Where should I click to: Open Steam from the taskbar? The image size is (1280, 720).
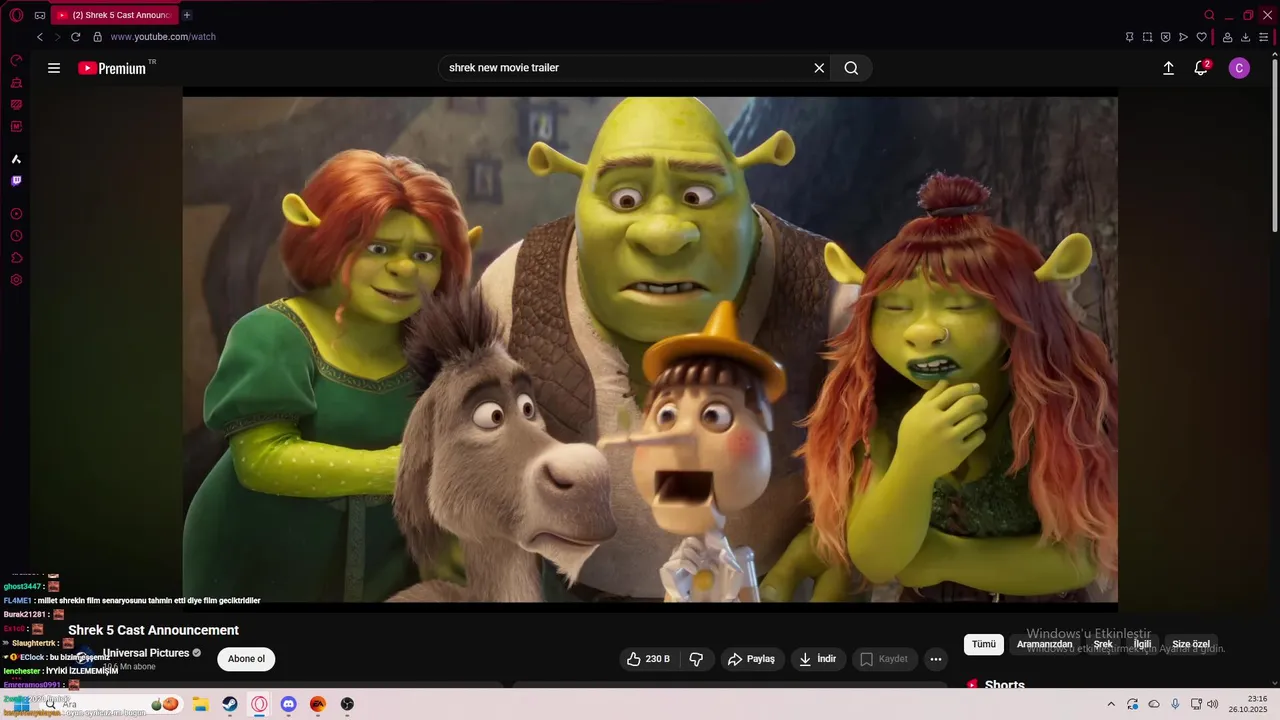[230, 704]
